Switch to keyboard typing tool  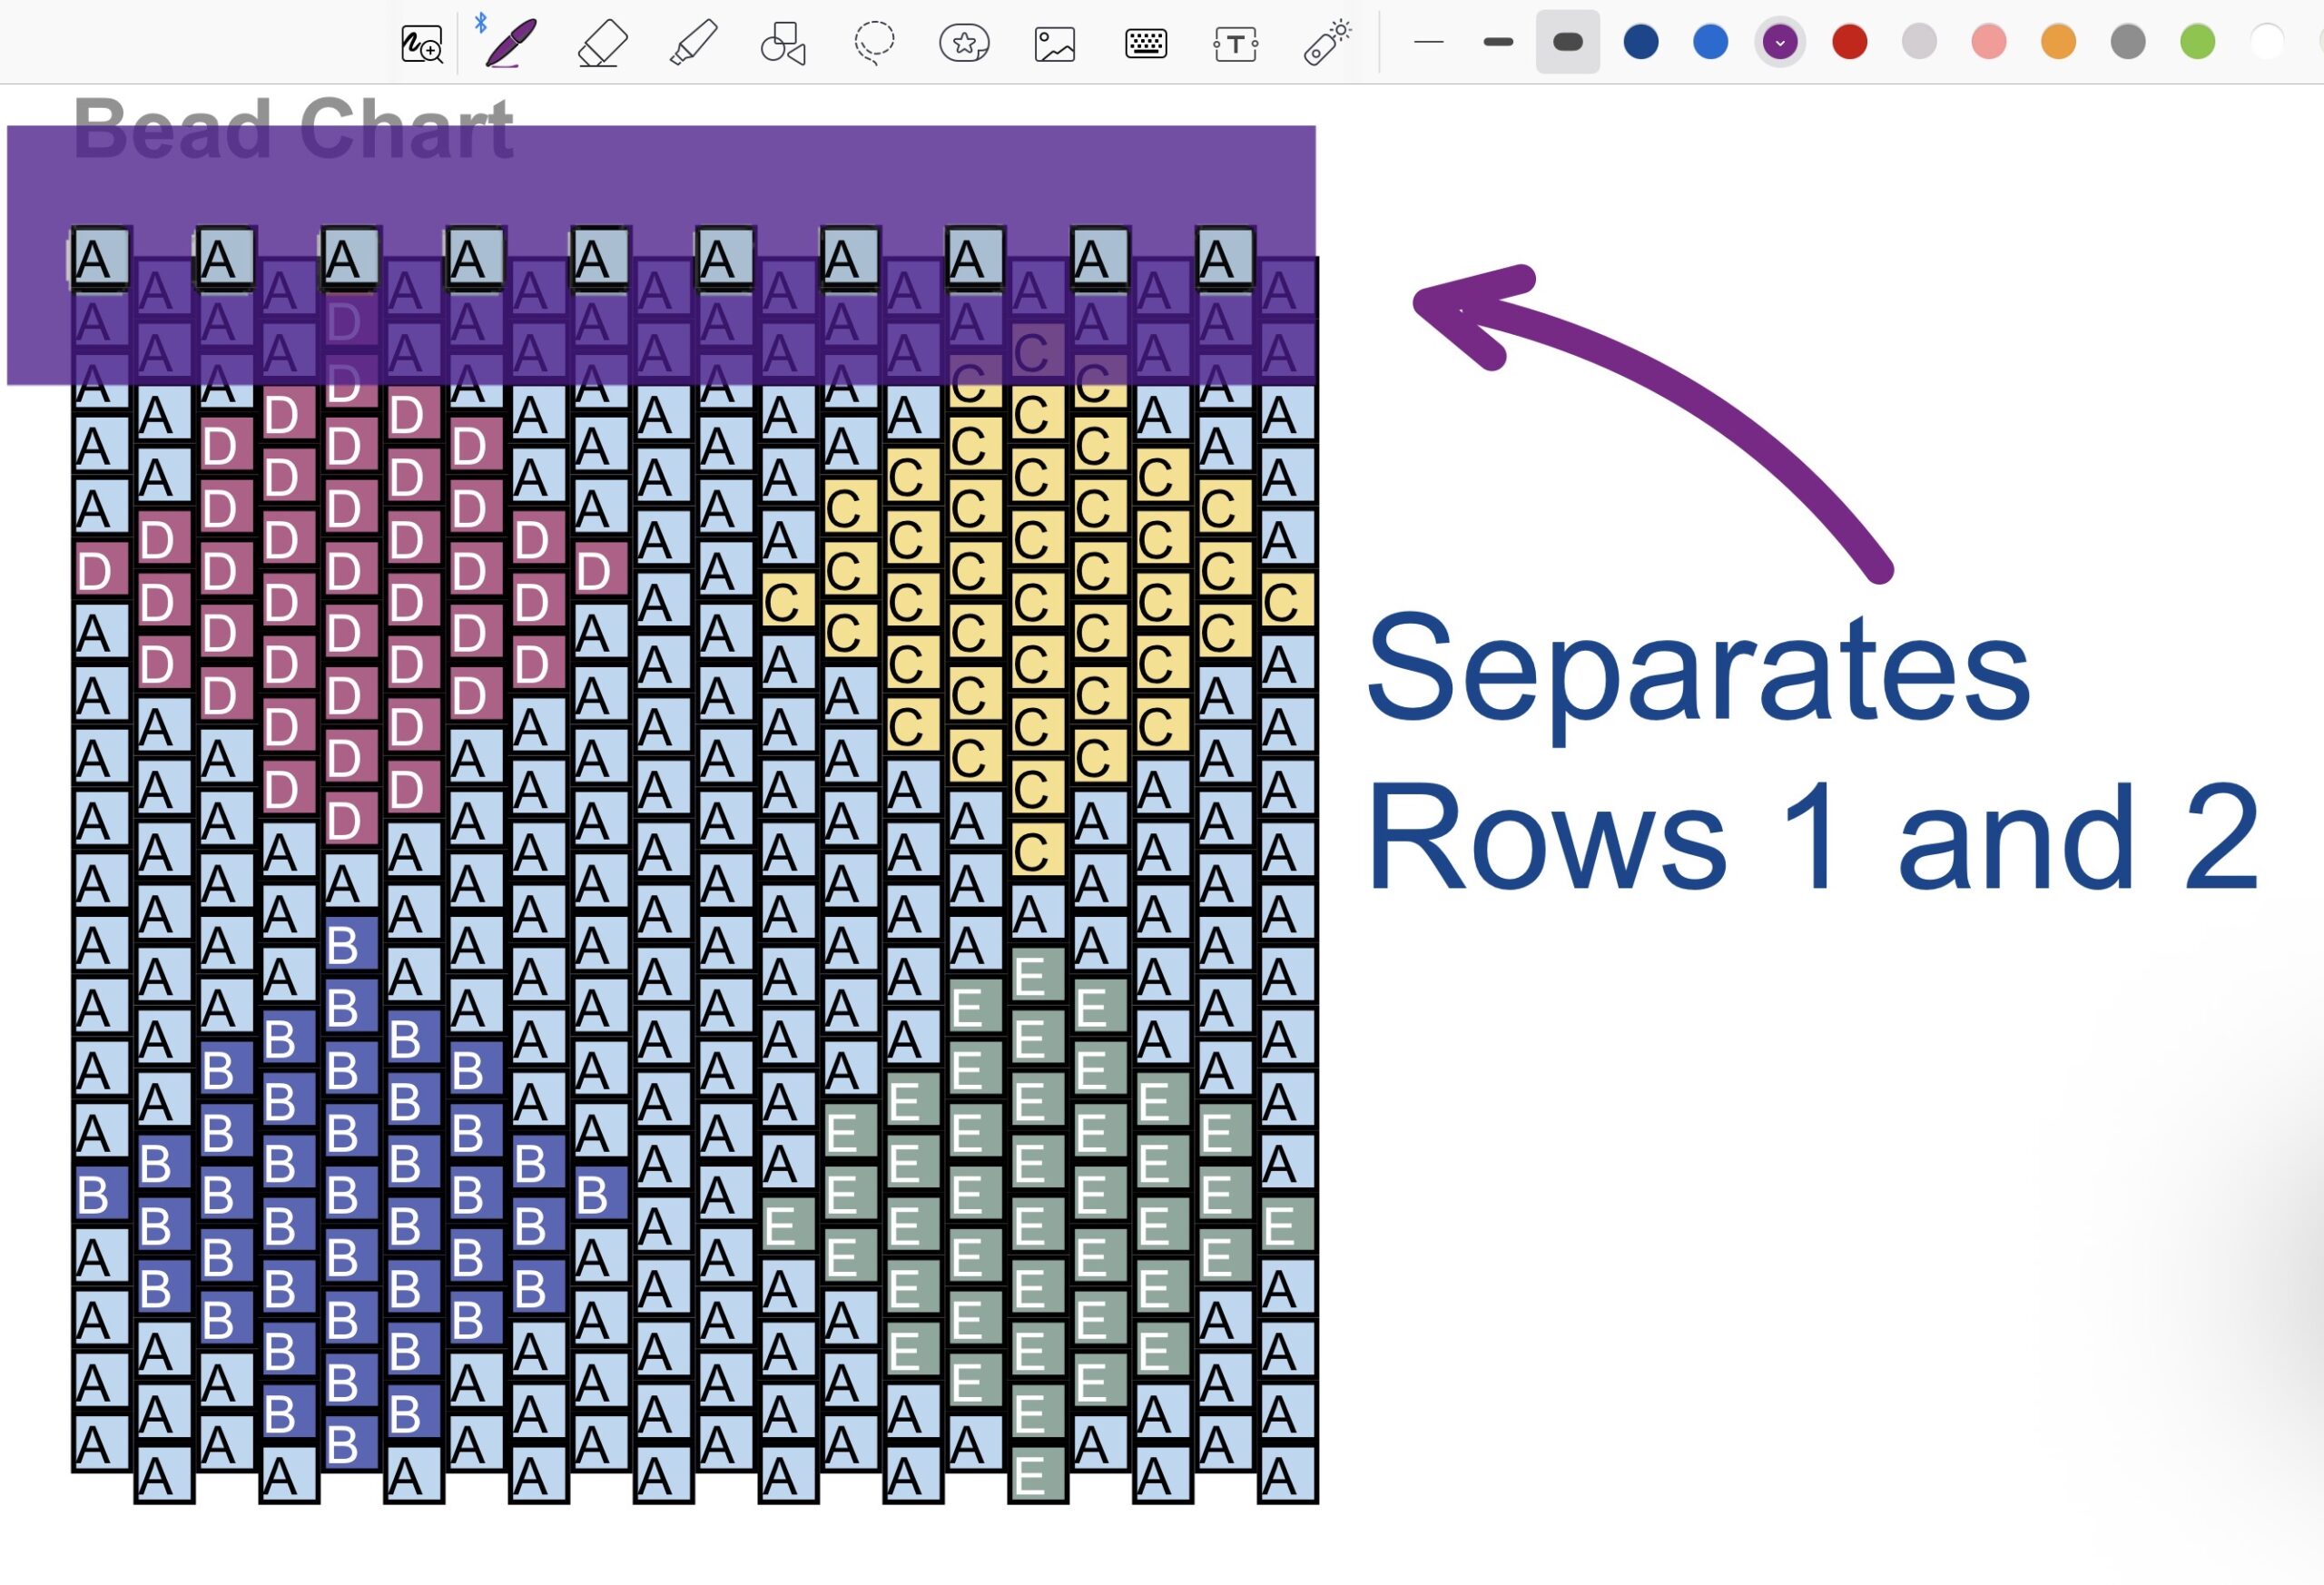(1145, 44)
